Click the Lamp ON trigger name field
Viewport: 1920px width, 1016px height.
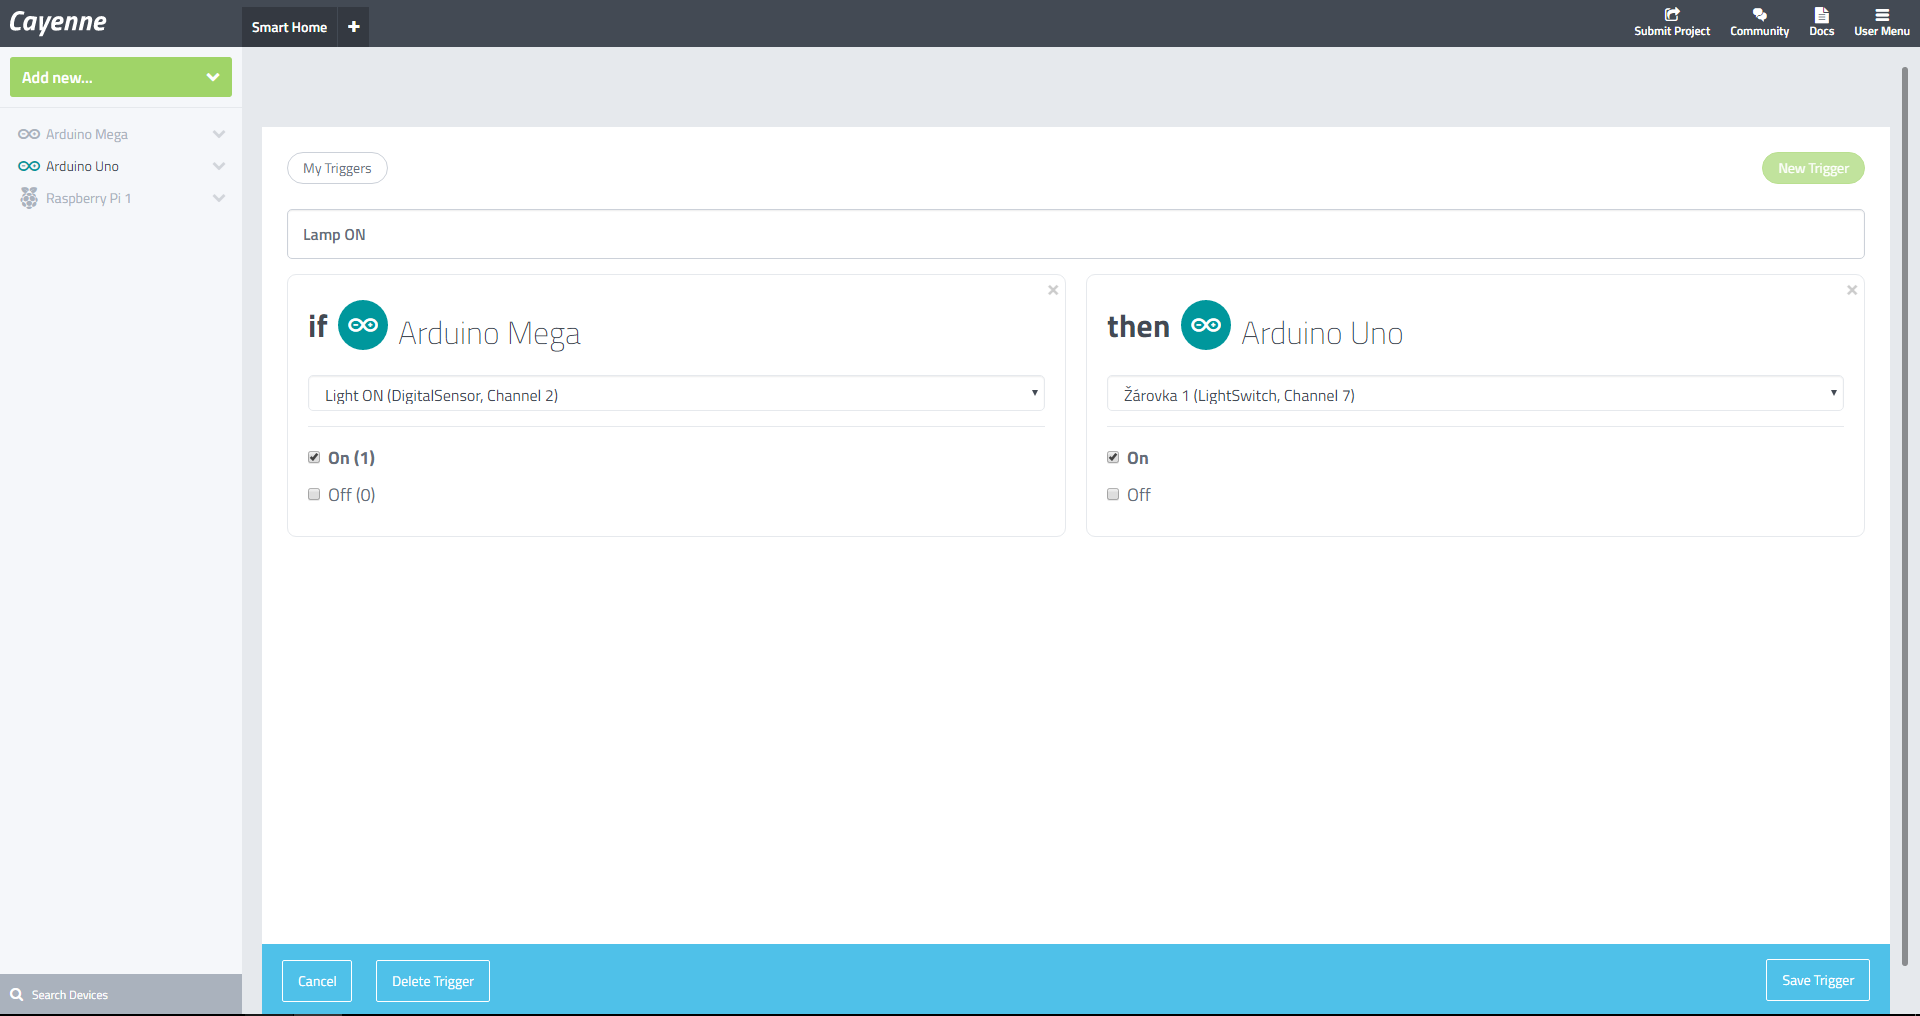[1075, 234]
